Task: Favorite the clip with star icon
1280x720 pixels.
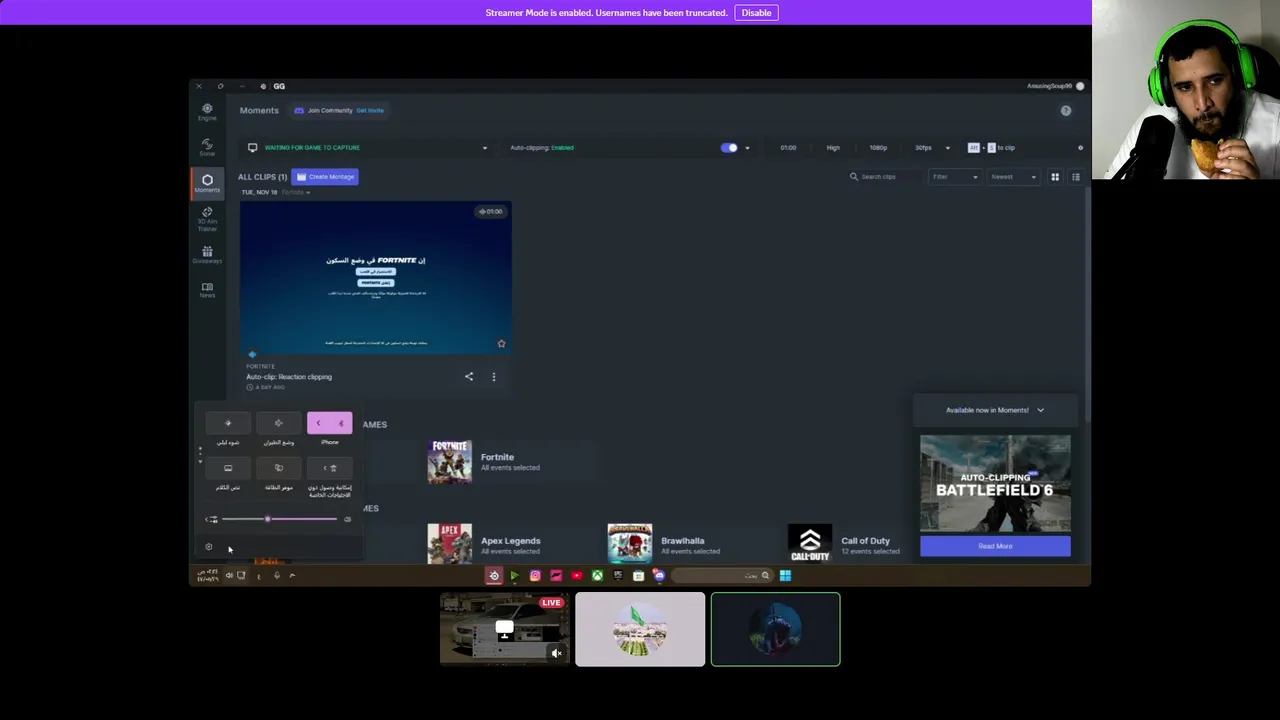Action: (x=501, y=344)
